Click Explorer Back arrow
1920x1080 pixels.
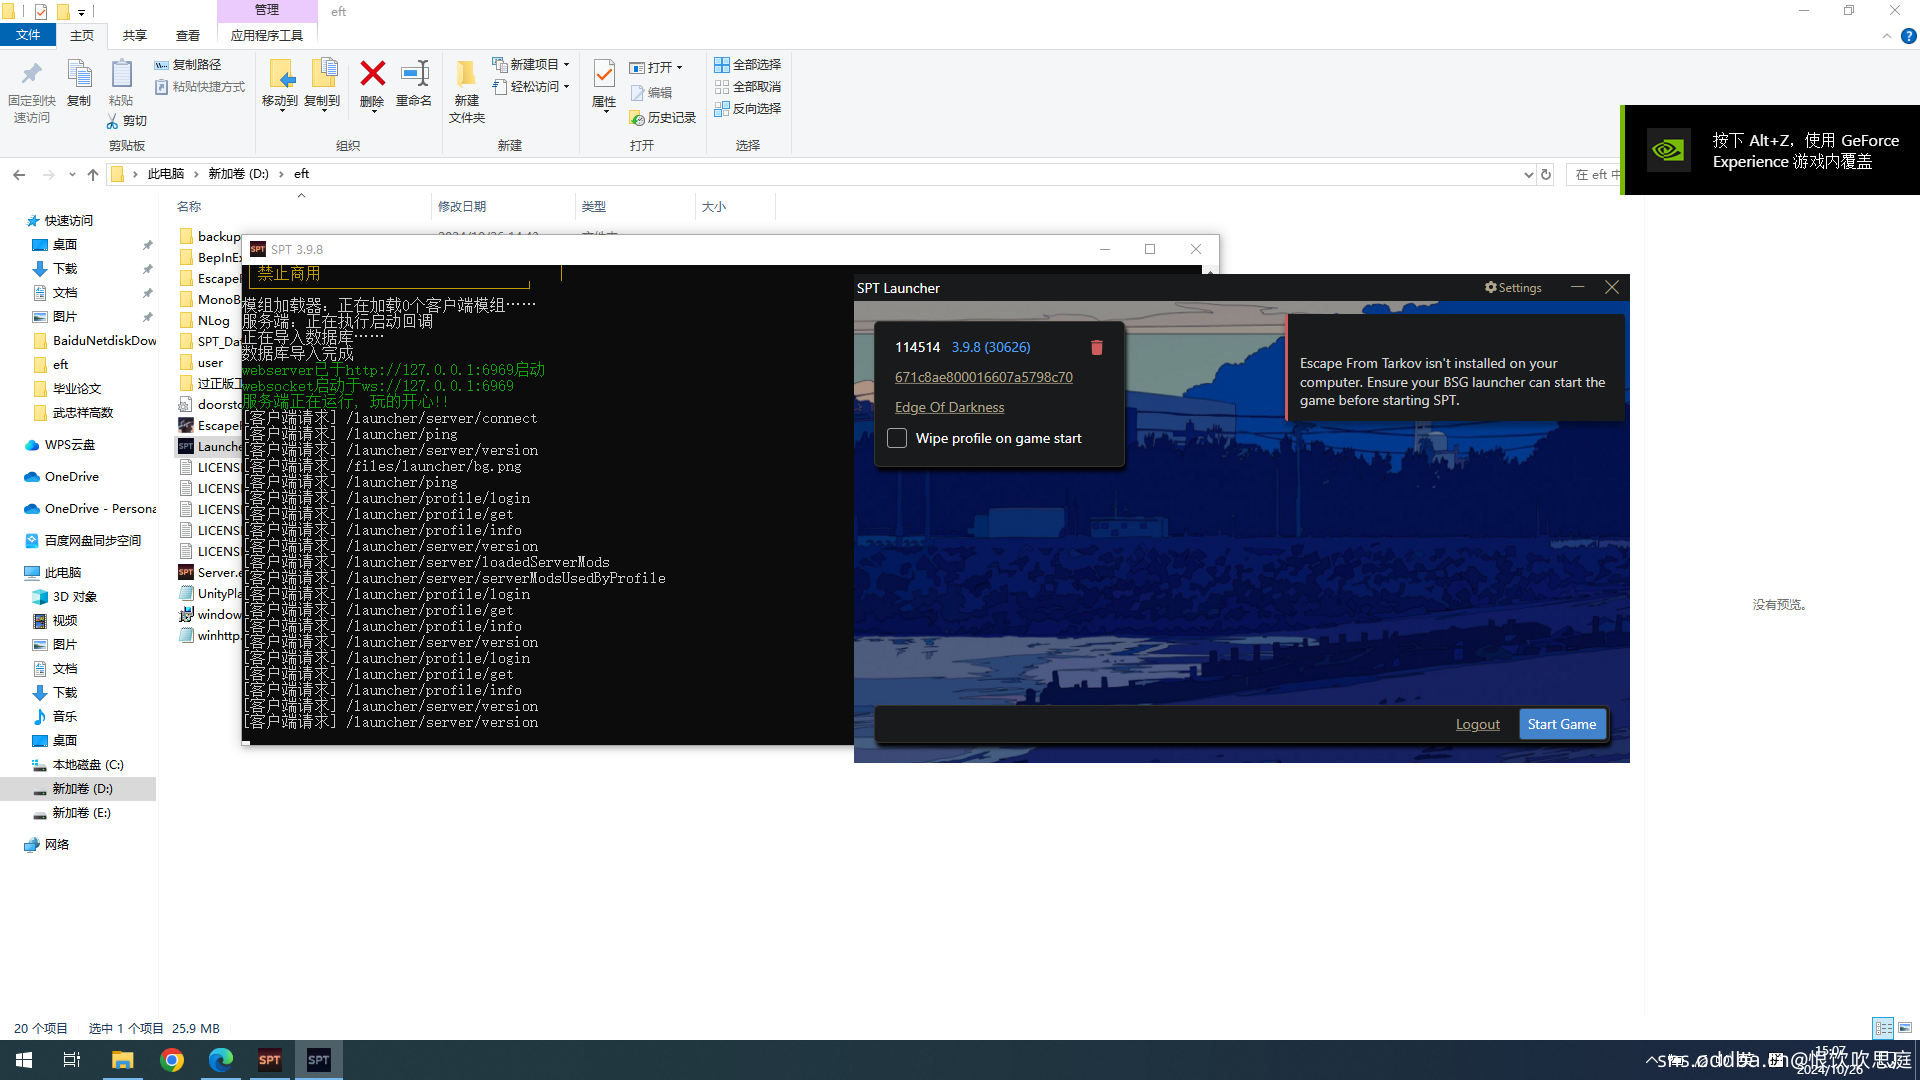[x=19, y=175]
